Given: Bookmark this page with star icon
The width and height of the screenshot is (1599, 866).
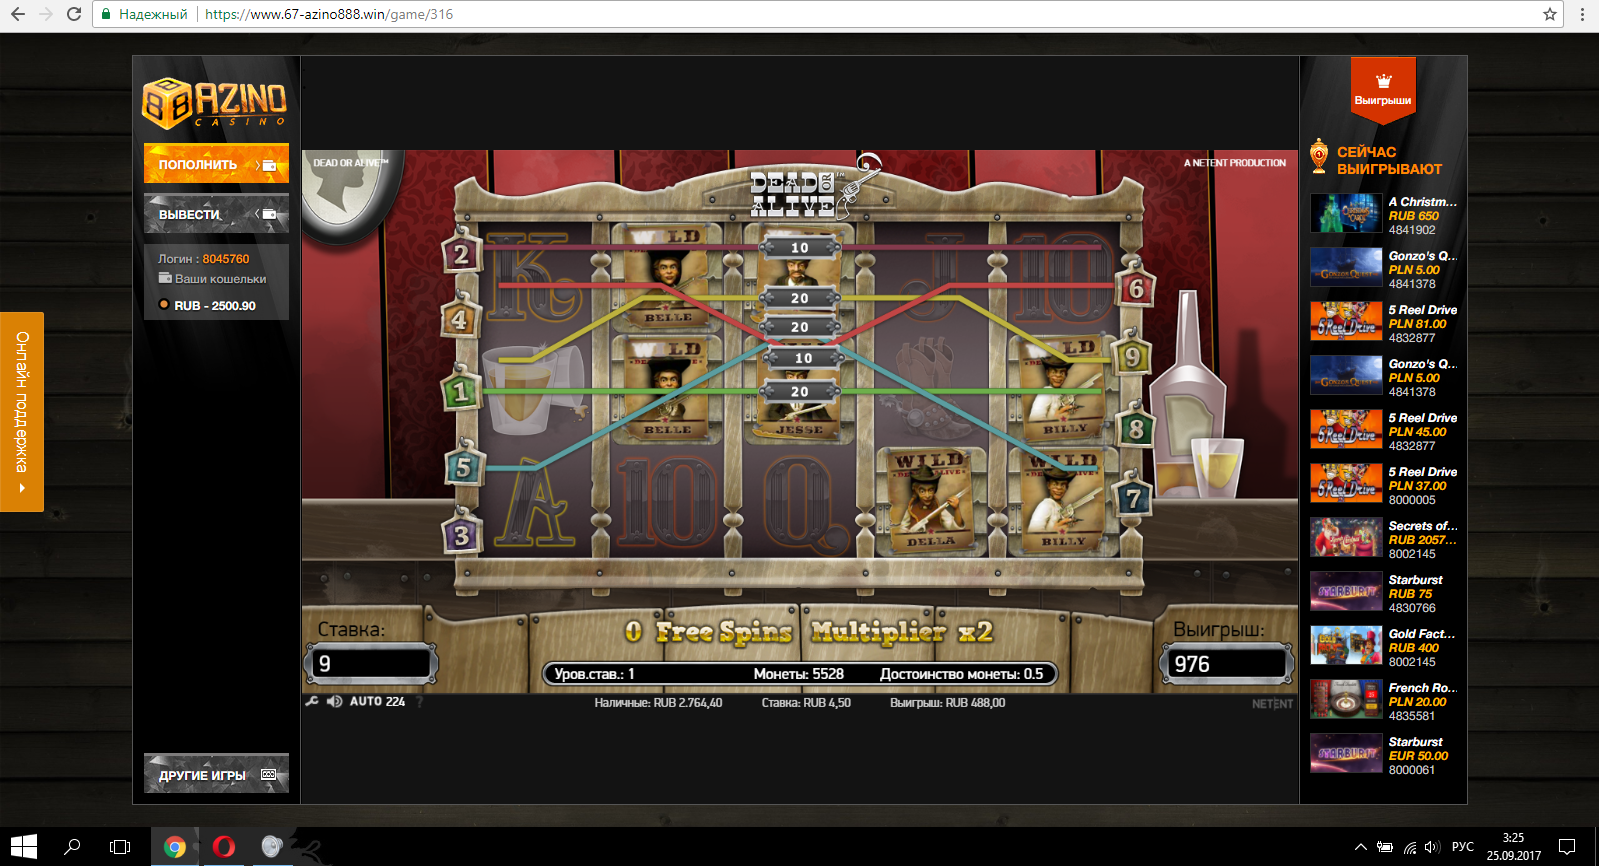Looking at the screenshot, I should [x=1550, y=14].
